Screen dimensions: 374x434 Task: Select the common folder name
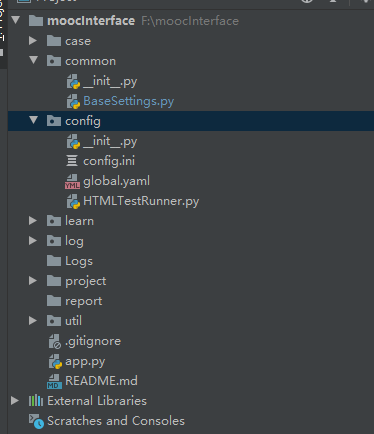(91, 61)
